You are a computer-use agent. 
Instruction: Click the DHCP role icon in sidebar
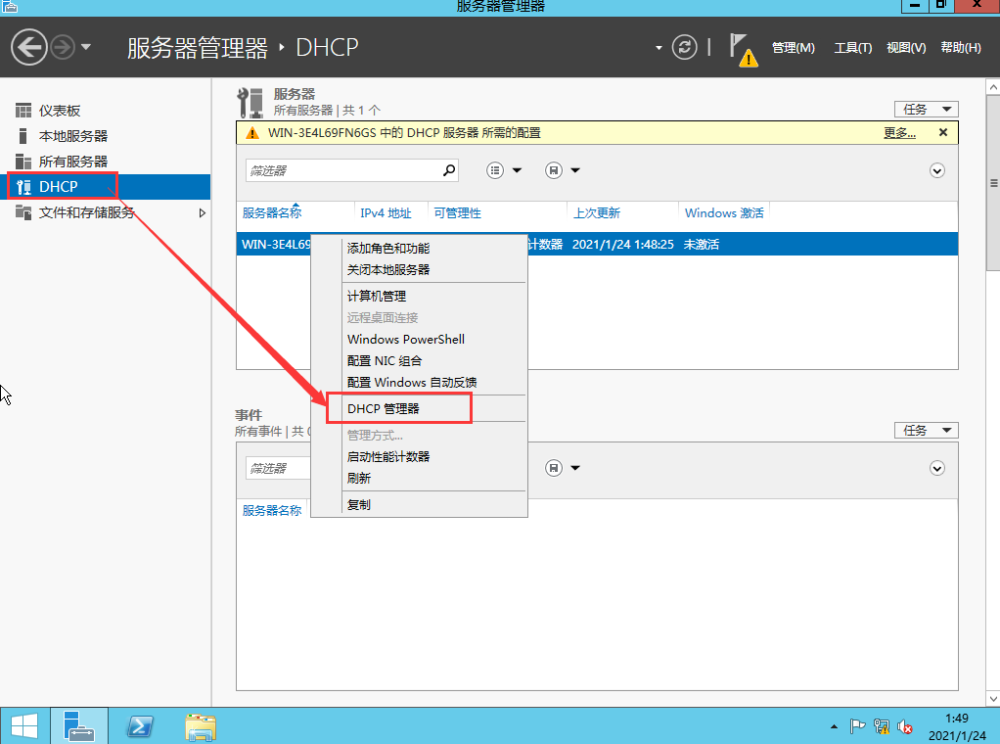point(24,187)
